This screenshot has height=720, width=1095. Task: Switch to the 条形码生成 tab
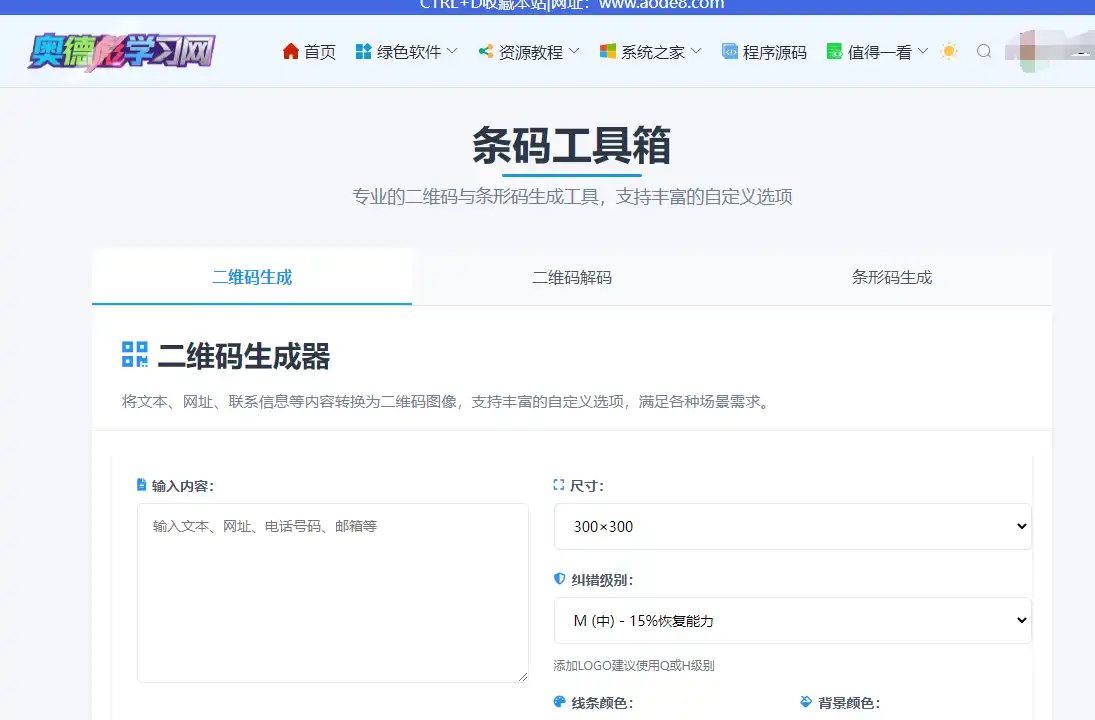891,277
